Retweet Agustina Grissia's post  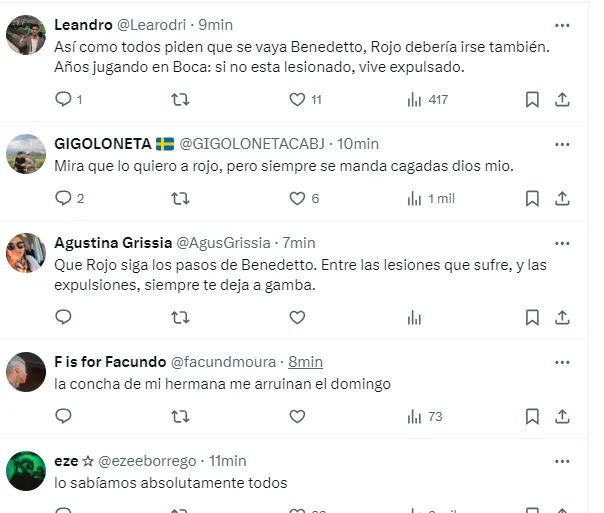tap(180, 317)
